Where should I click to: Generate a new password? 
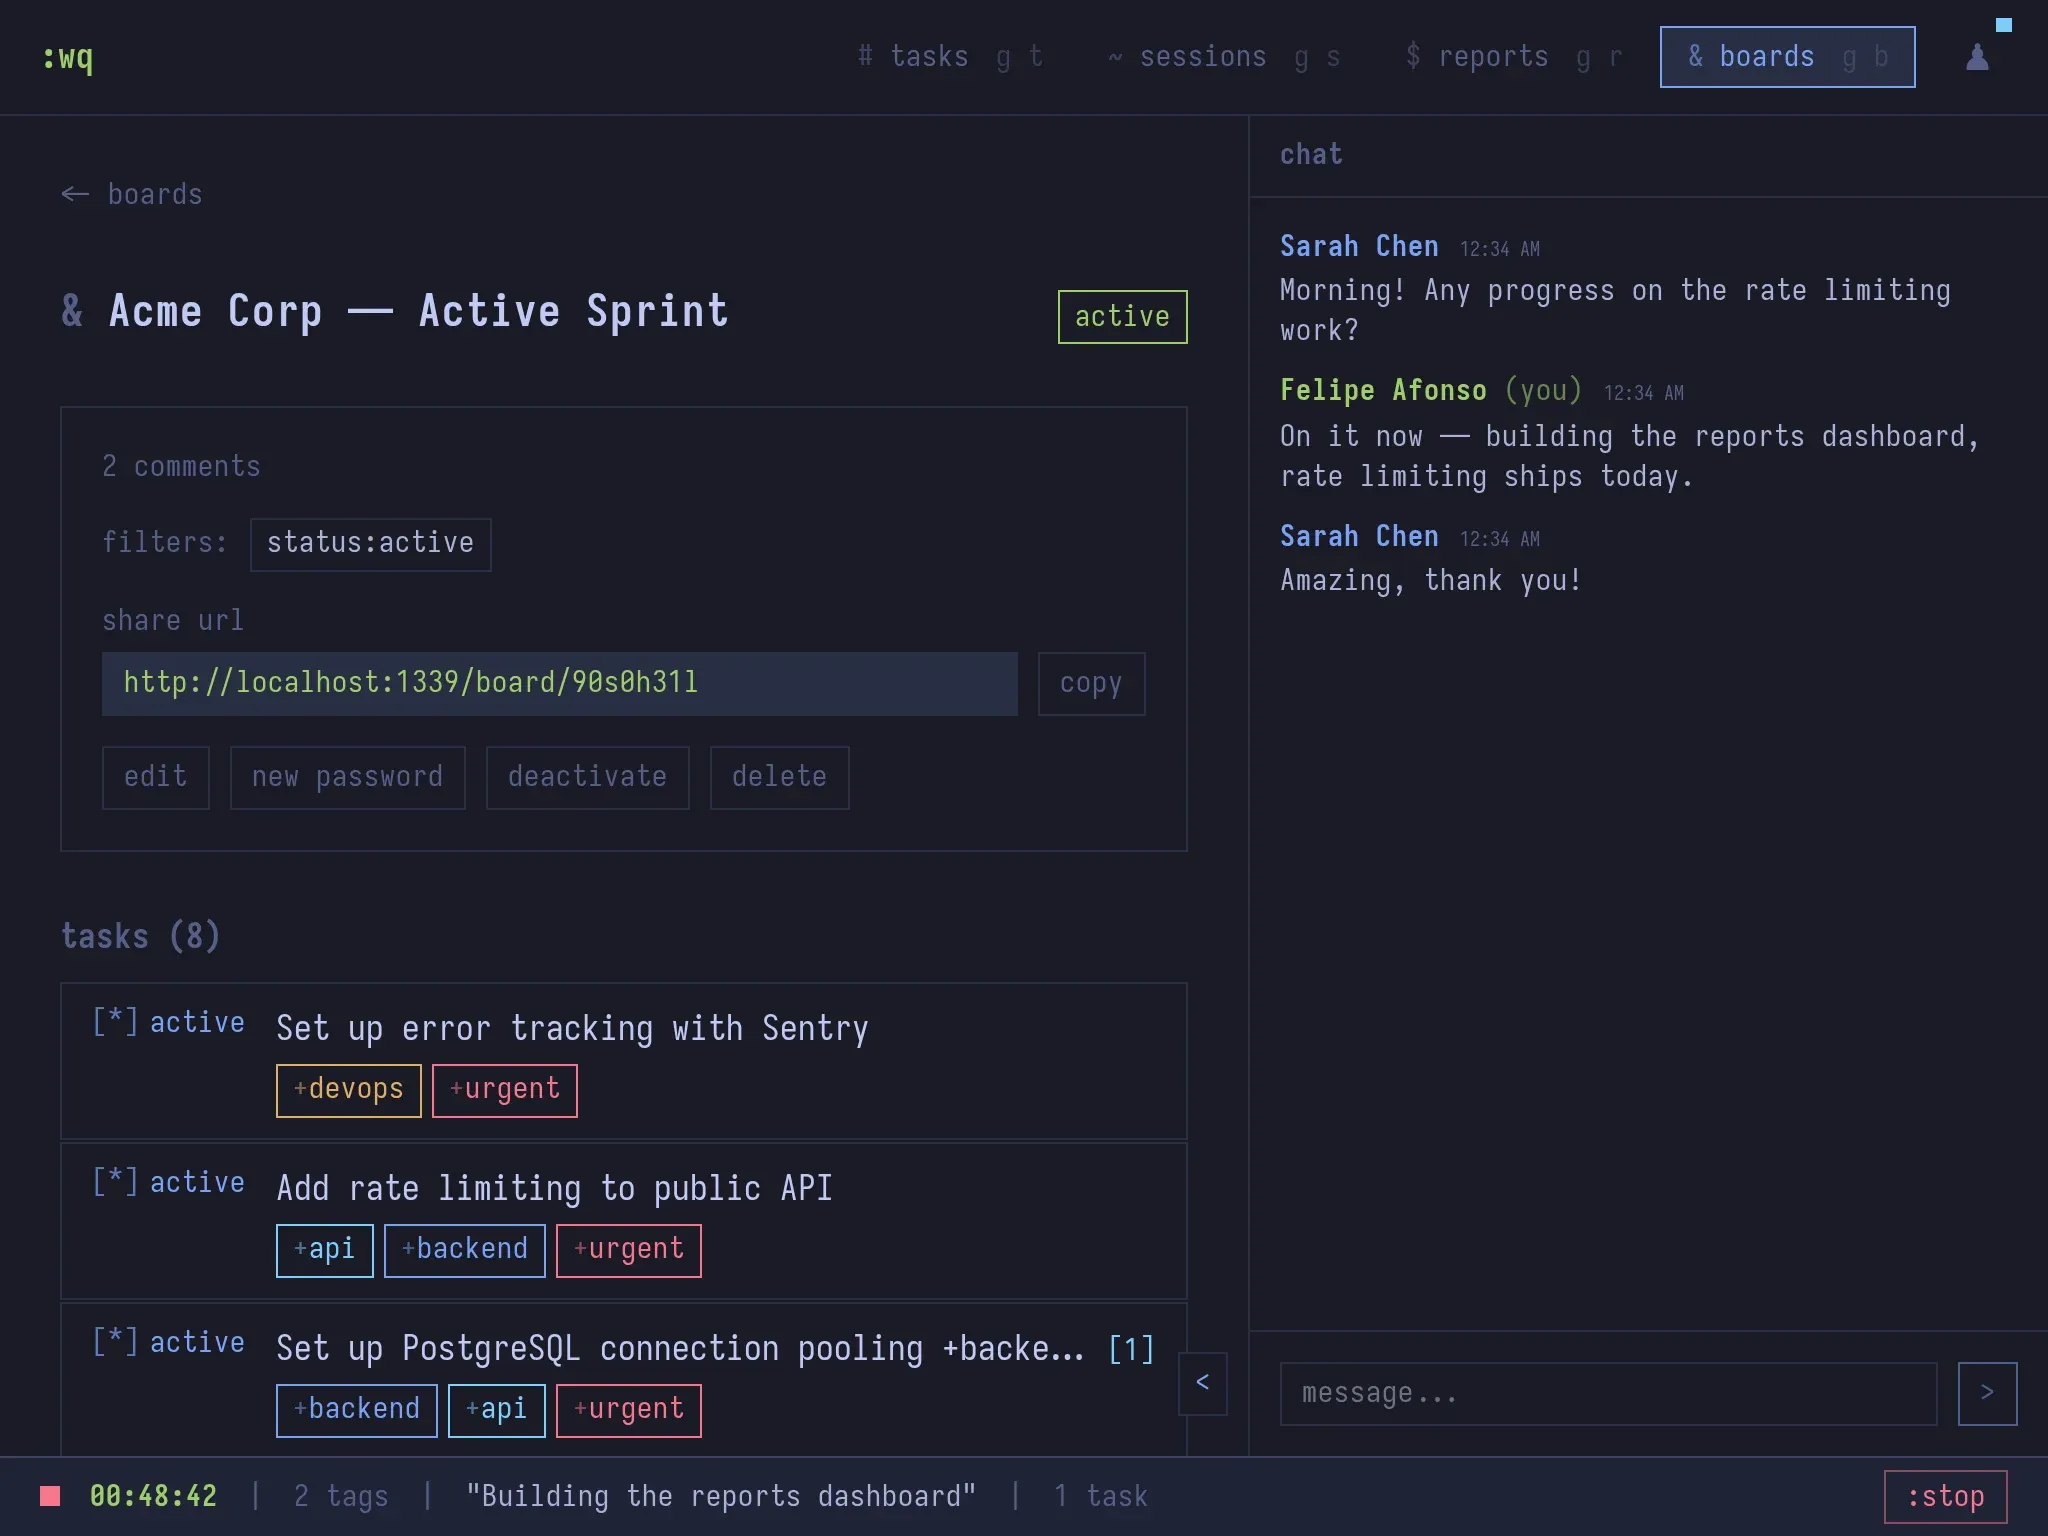347,777
